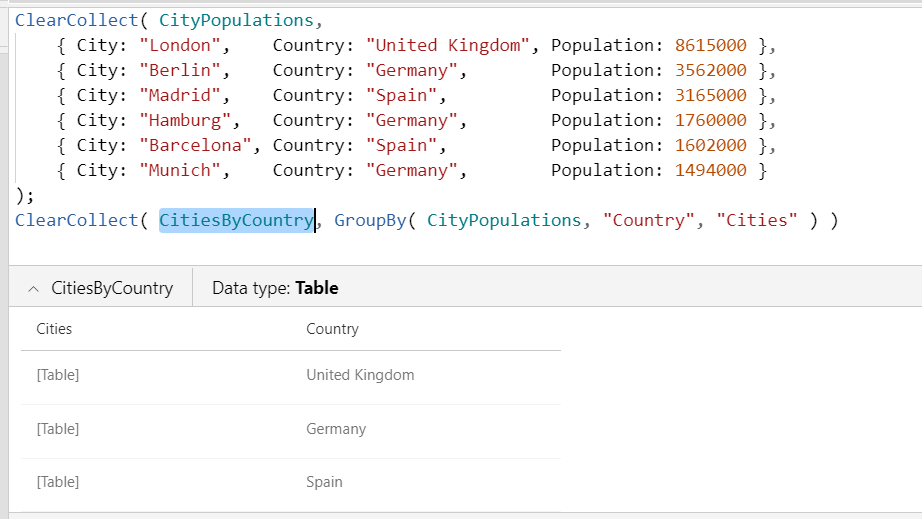
Task: Select the United Kingdom cell in results table
Action: (x=360, y=375)
